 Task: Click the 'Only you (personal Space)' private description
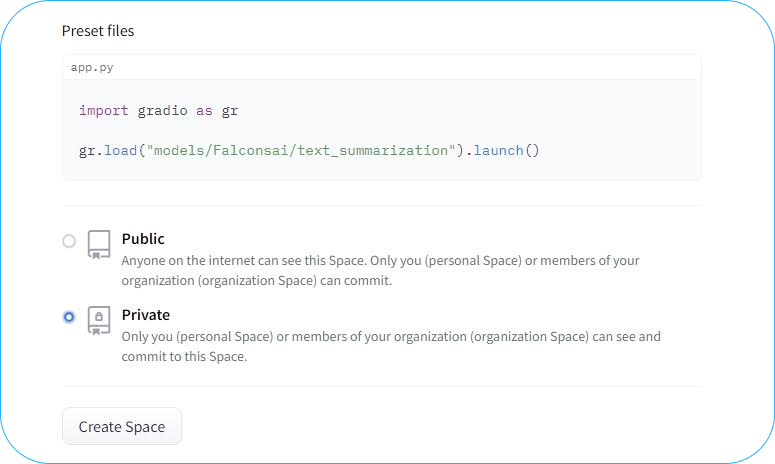391,346
